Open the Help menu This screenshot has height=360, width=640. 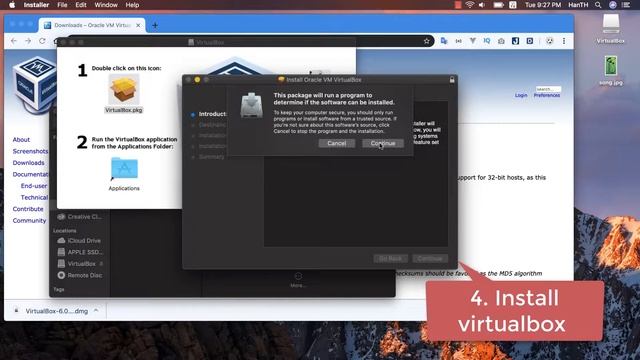click(132, 5)
